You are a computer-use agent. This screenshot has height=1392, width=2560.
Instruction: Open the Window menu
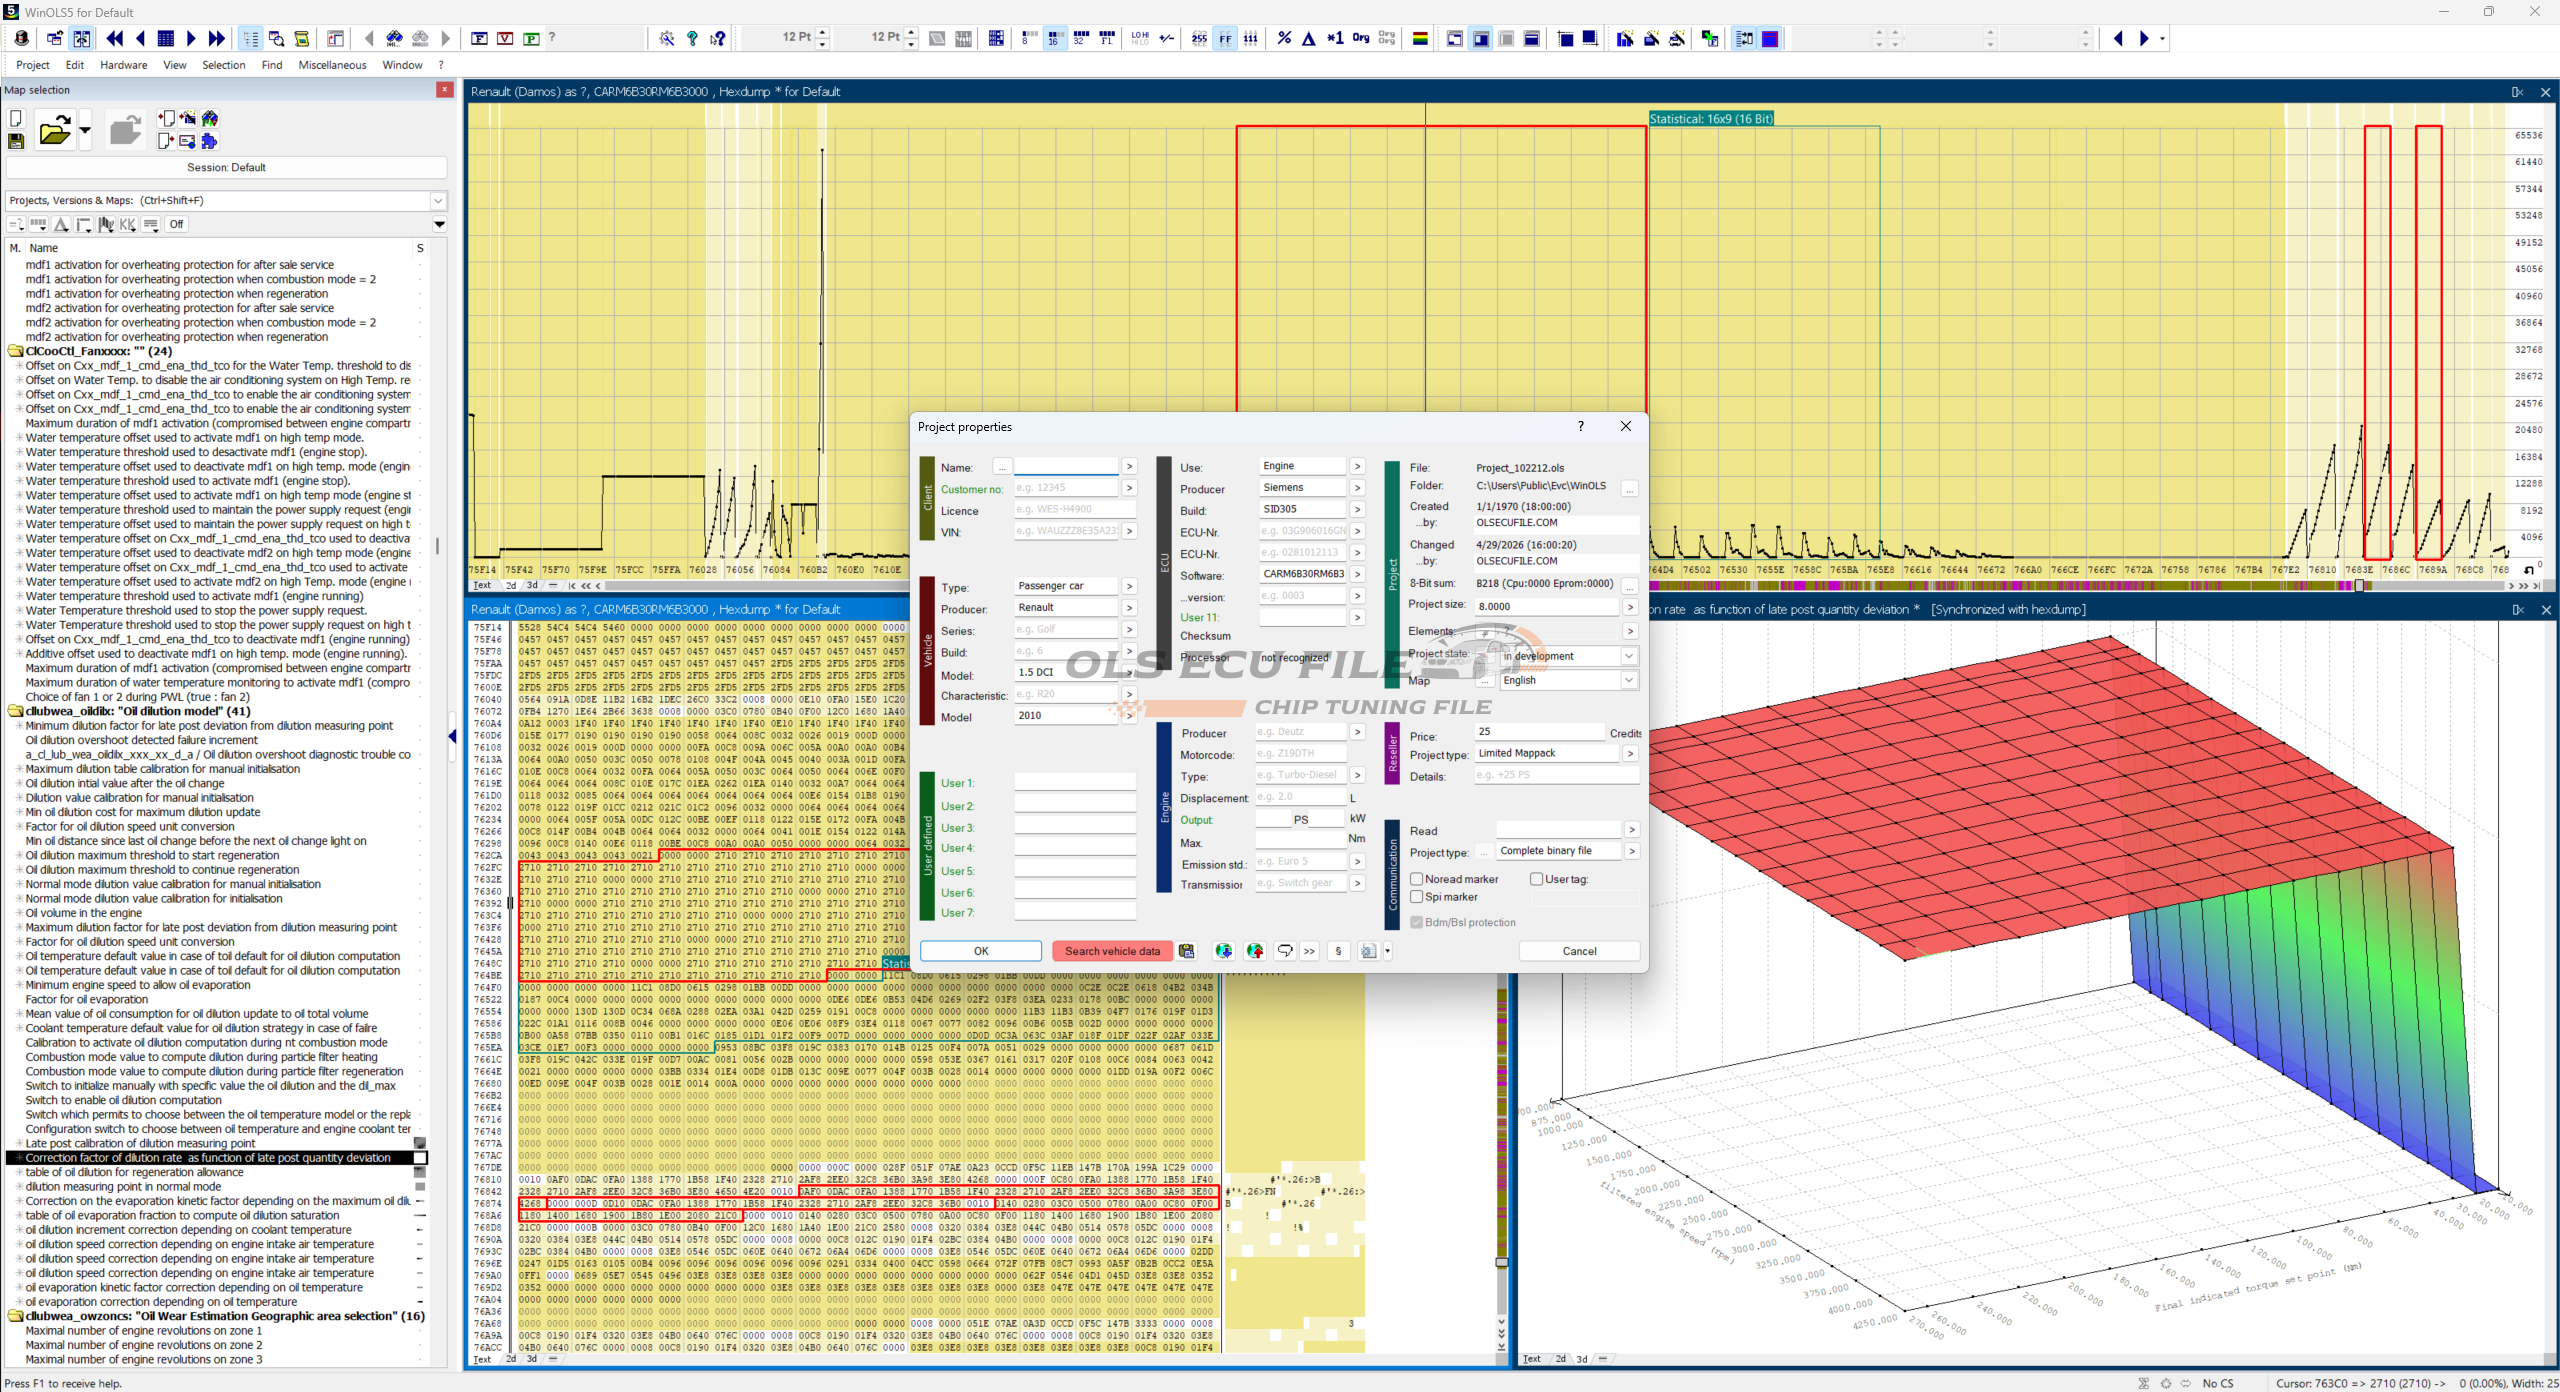point(403,65)
